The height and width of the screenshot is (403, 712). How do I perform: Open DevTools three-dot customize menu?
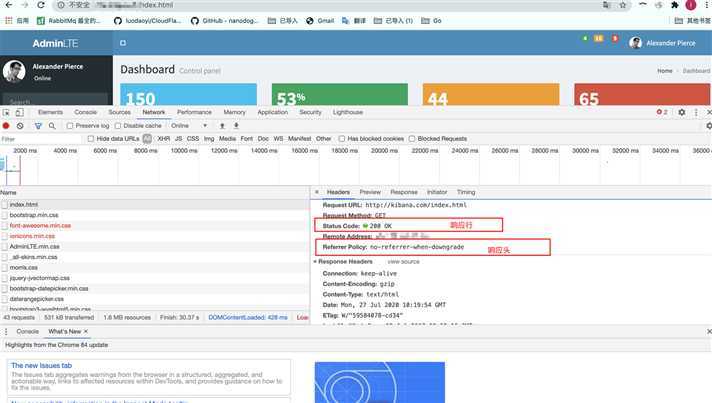click(696, 112)
